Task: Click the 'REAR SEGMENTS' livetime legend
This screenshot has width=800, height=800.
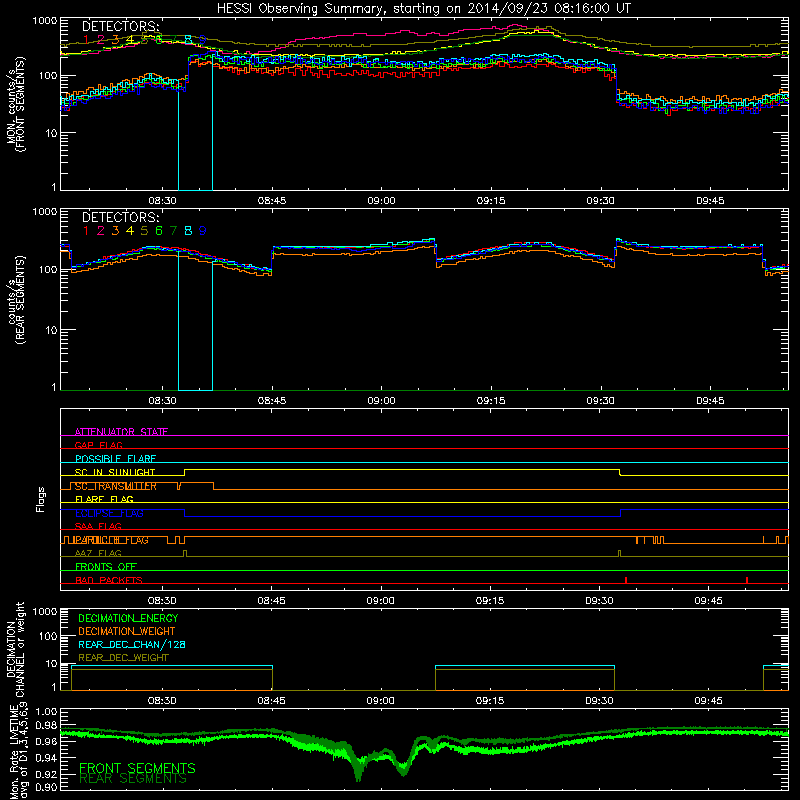Action: [133, 779]
